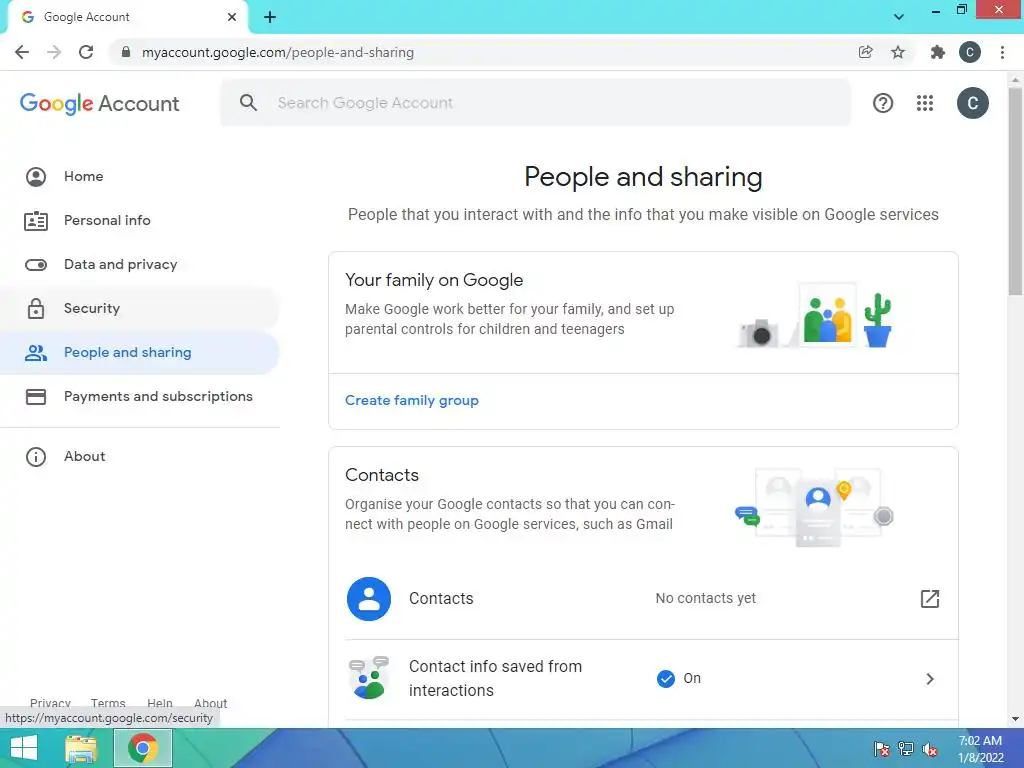Click the network tray icon

[906, 749]
